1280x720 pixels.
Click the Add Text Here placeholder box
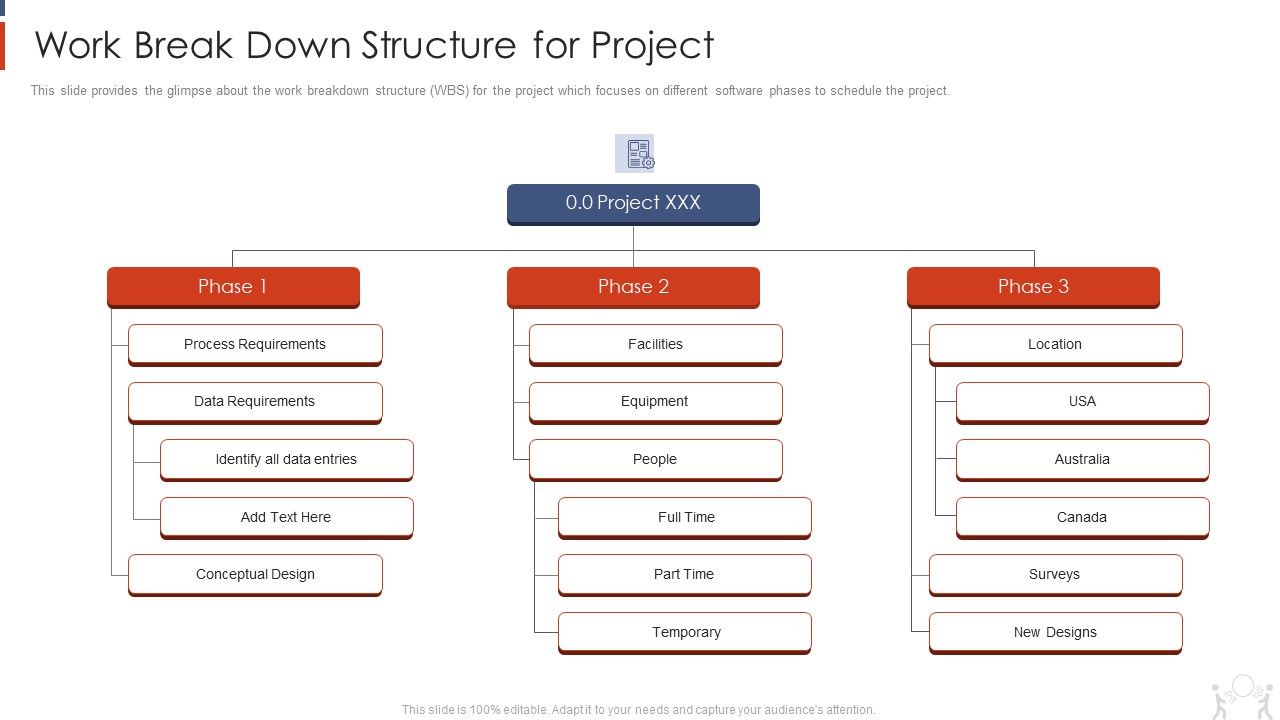click(x=286, y=518)
